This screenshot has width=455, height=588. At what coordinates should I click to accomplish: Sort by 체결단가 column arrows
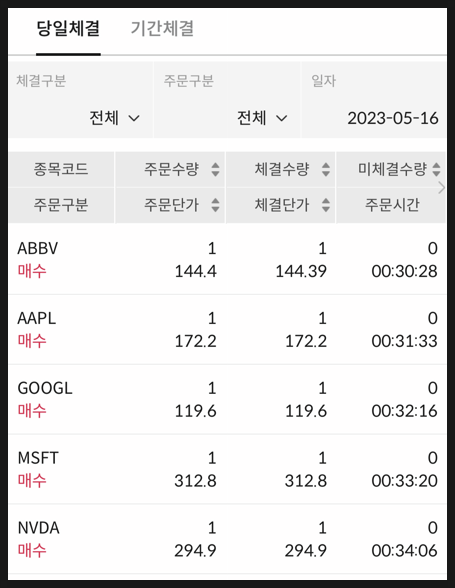pyautogui.click(x=326, y=205)
